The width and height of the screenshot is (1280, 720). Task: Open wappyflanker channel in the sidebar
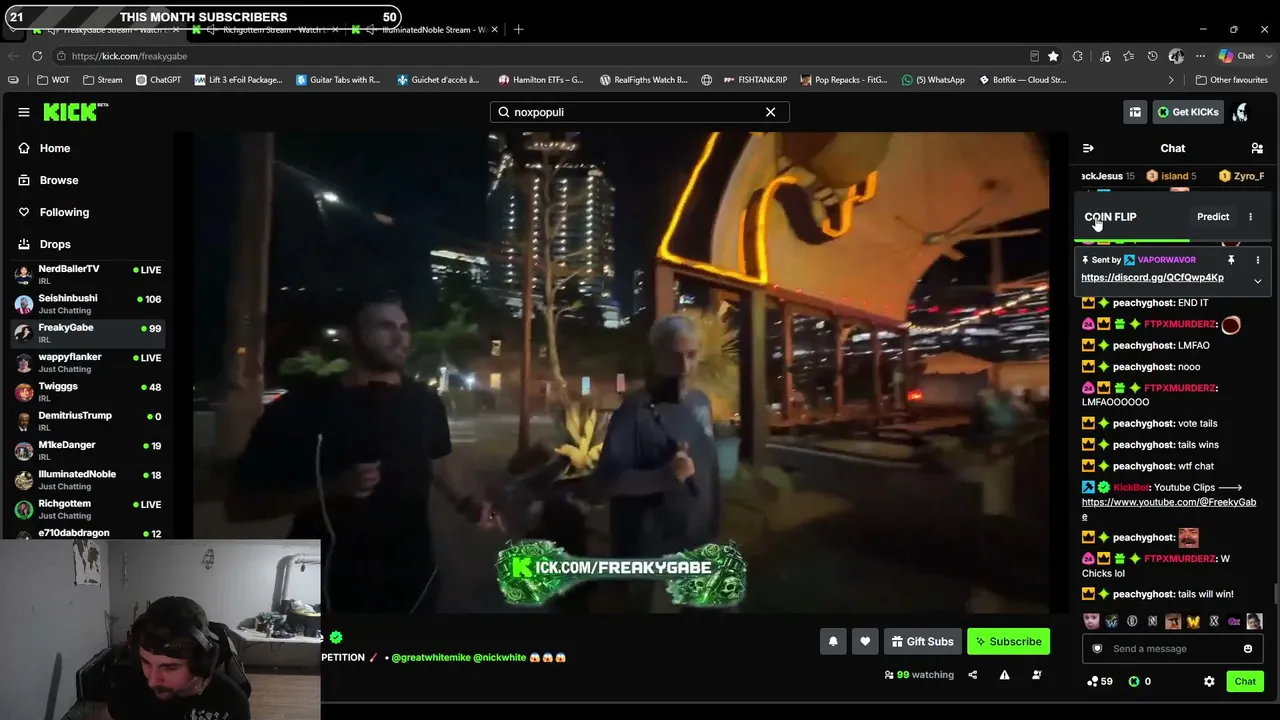(x=88, y=362)
